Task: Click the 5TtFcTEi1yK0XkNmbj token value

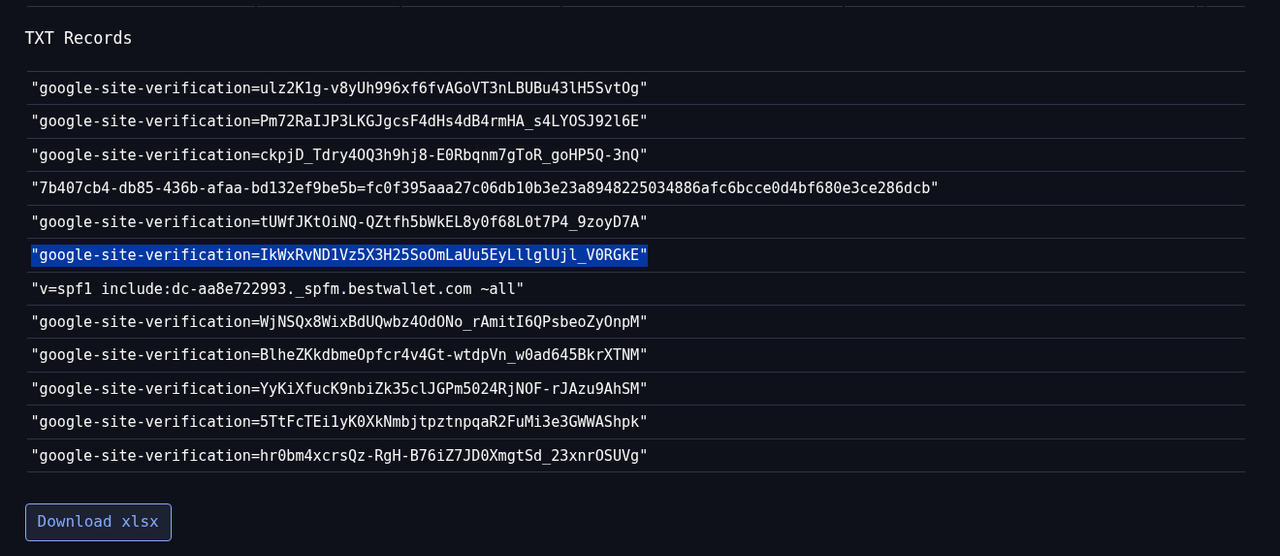Action: (448, 422)
